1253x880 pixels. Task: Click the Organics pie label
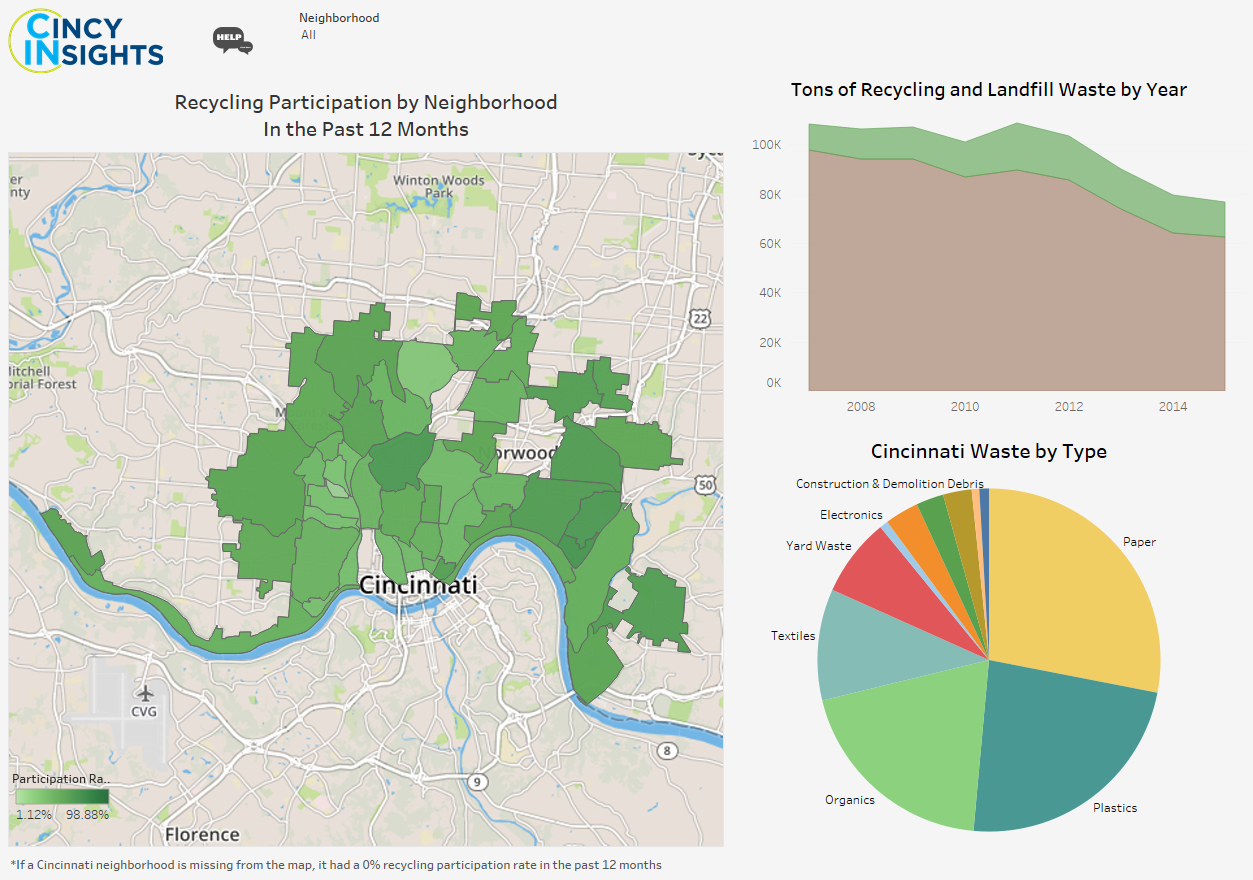[x=850, y=800]
